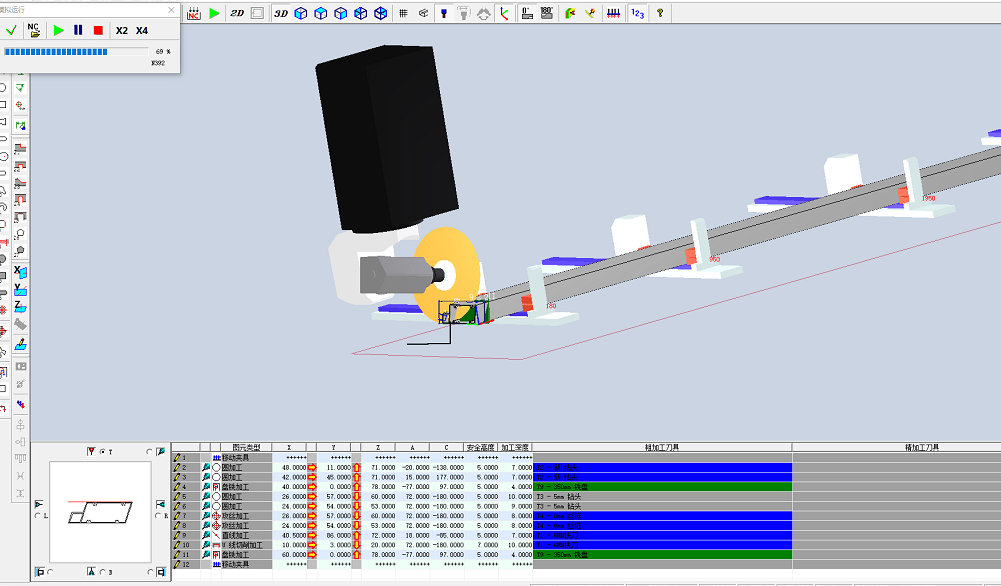Set simulation speed to X4

click(x=142, y=31)
